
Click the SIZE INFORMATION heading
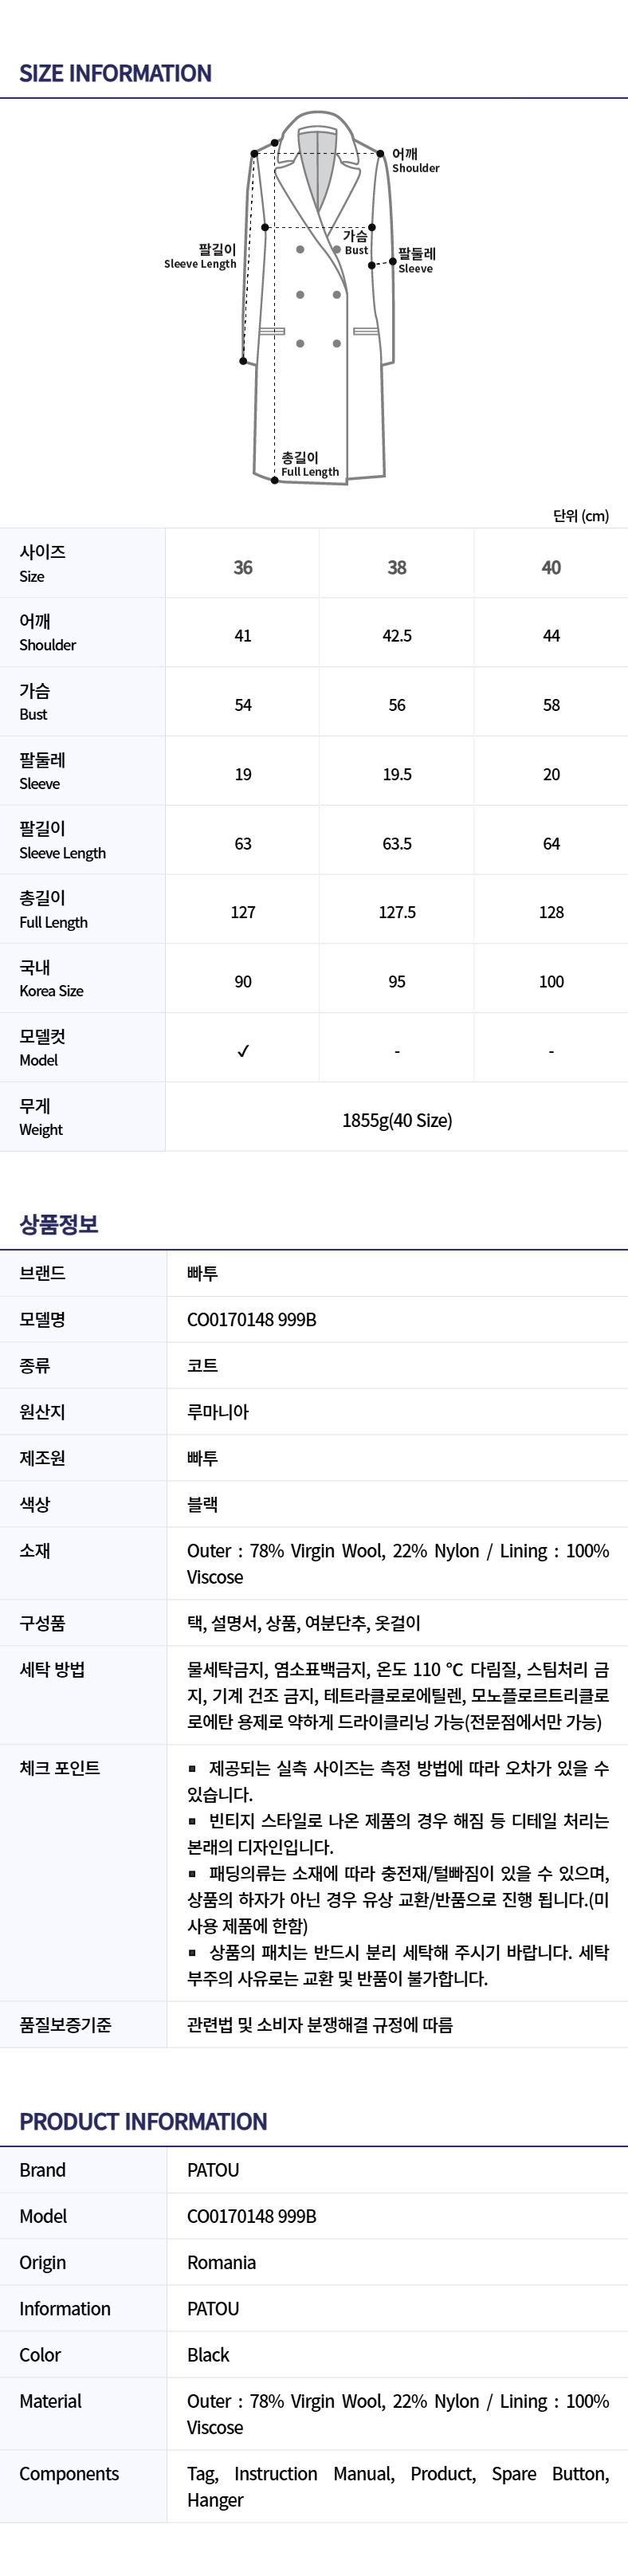[x=115, y=73]
